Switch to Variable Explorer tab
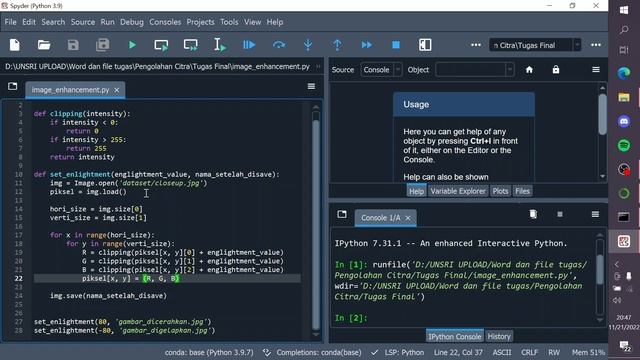 tap(458, 191)
